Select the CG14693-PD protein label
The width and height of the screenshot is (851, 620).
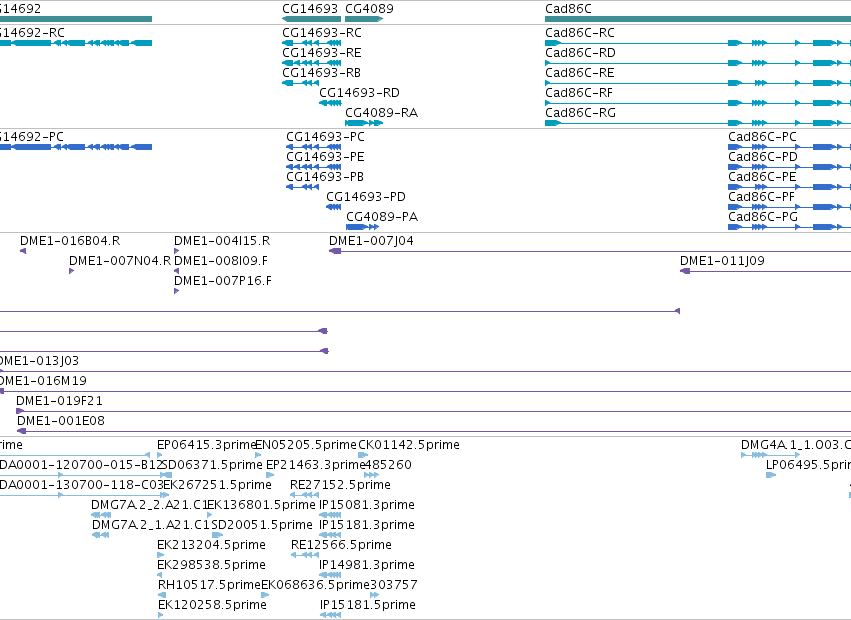[x=366, y=197]
